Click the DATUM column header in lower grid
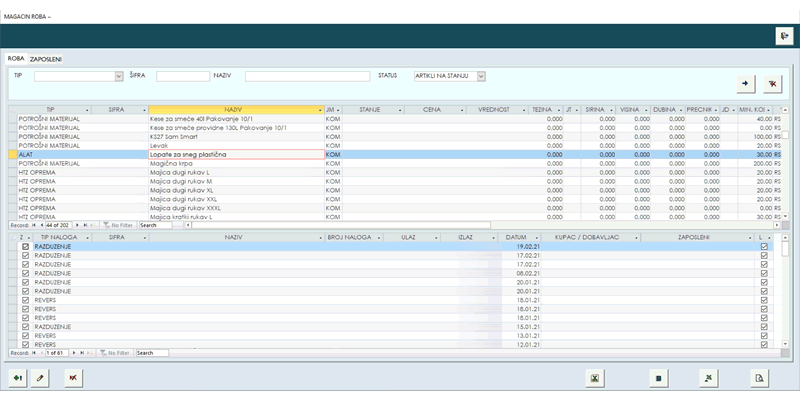Viewport: 800px width, 400px height. point(516,237)
